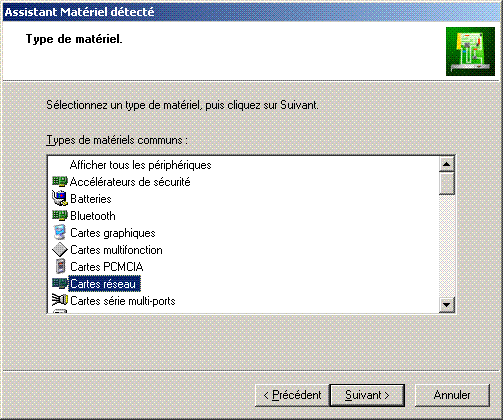The height and width of the screenshot is (420, 503).
Task: Click the Cartes réseau card icon
Action: (x=60, y=284)
